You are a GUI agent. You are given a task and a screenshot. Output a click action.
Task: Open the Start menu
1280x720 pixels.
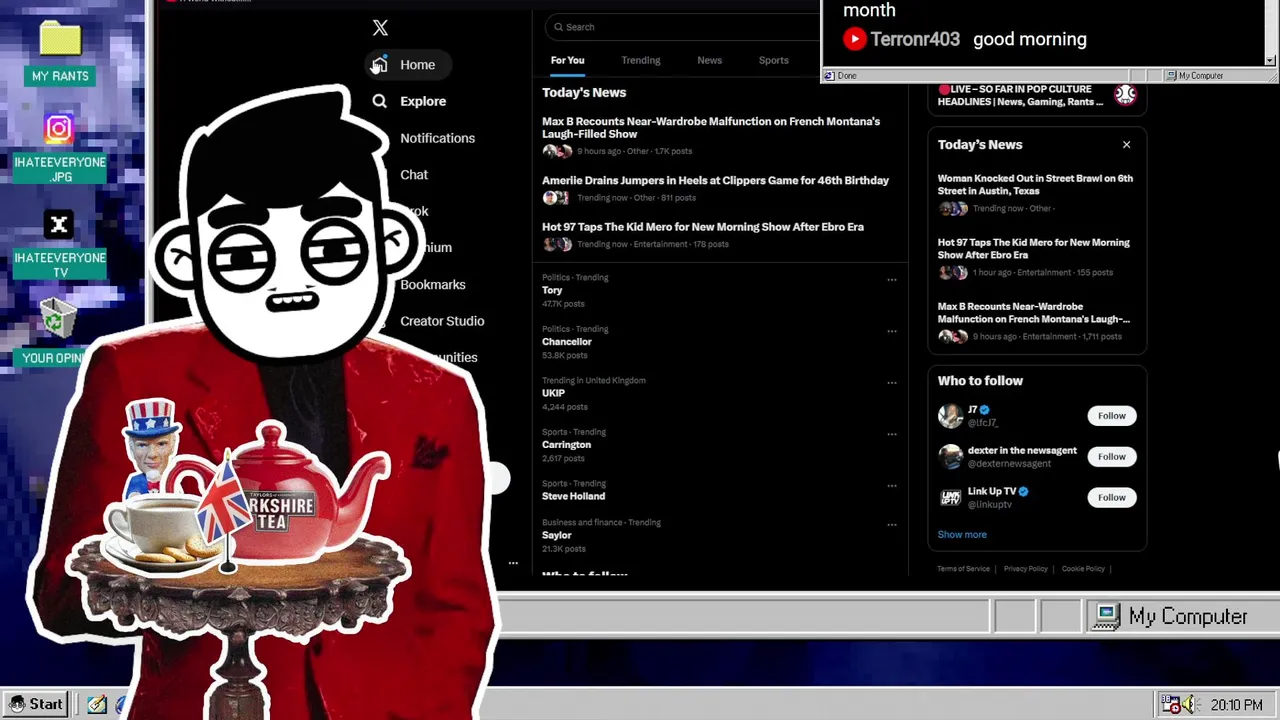[36, 704]
